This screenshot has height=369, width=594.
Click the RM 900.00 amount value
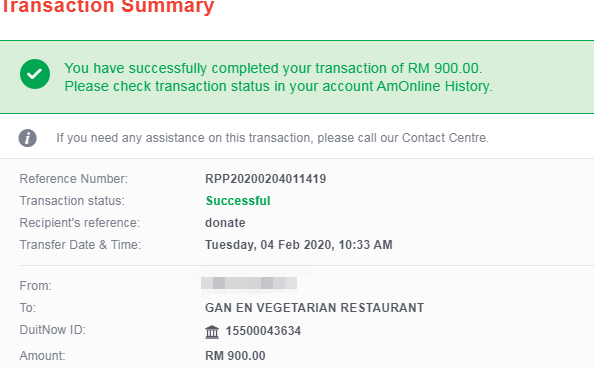(x=235, y=356)
